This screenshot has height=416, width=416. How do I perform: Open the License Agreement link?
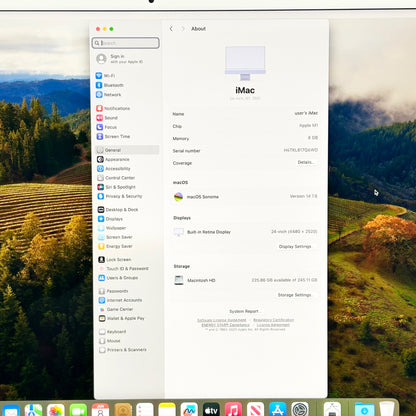click(273, 325)
